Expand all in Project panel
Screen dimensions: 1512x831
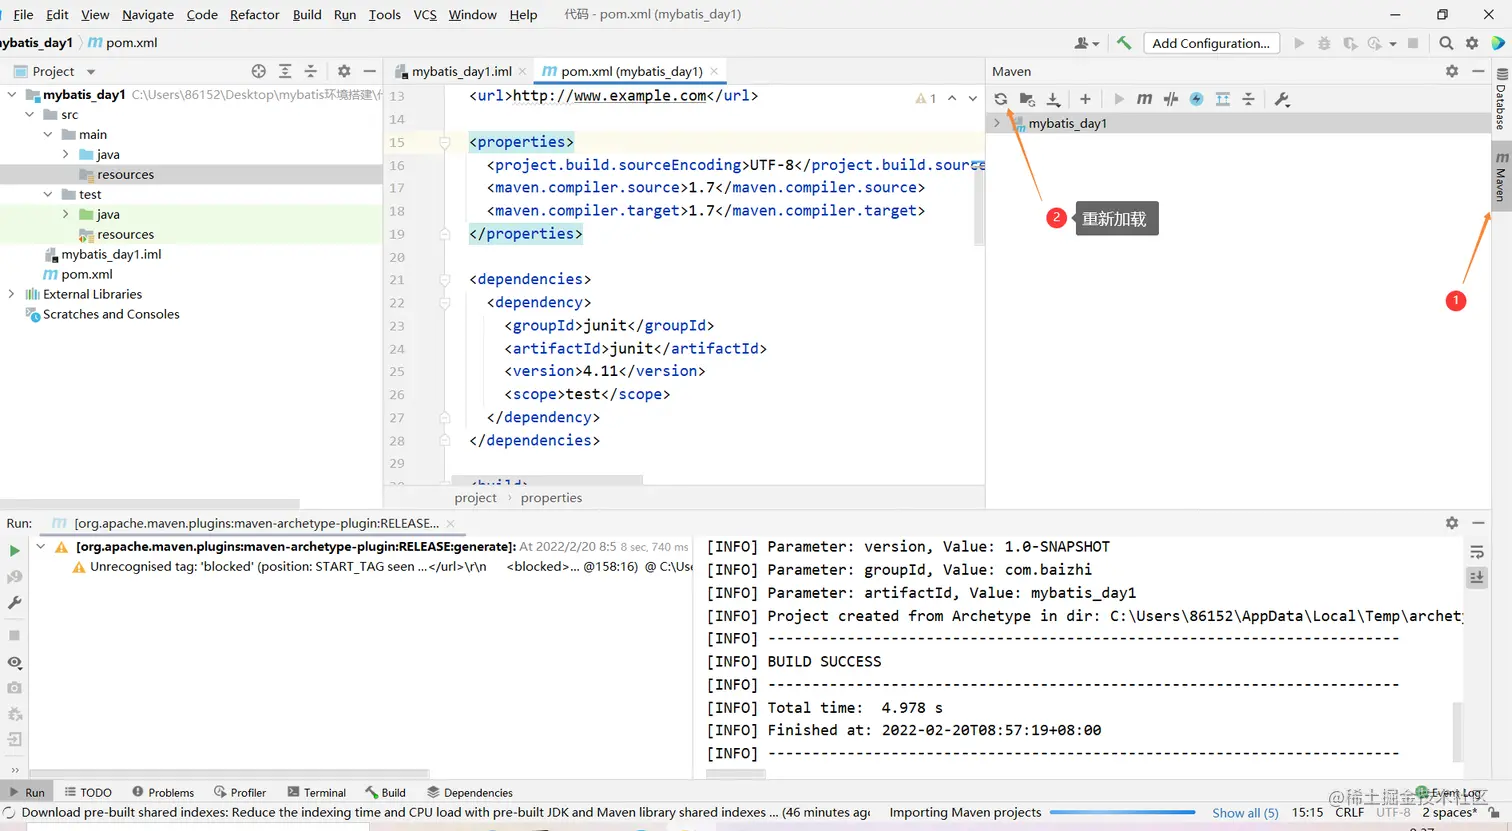(x=285, y=71)
